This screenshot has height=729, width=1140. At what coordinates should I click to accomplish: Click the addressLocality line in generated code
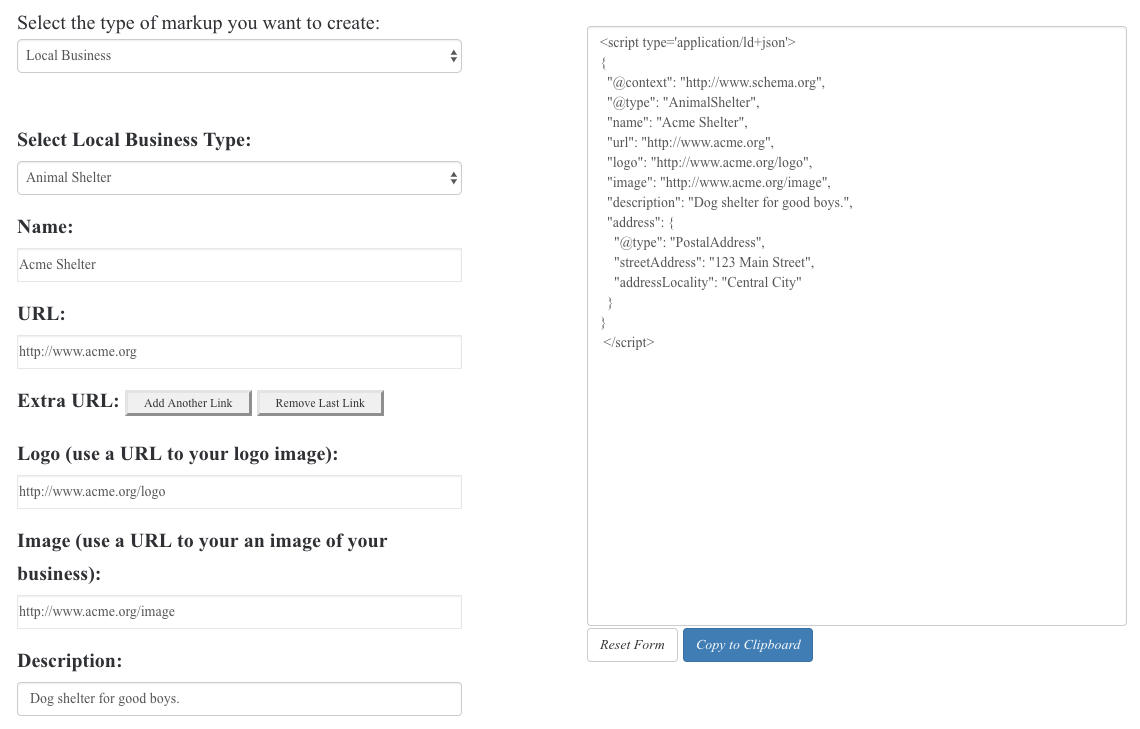pyautogui.click(x=708, y=283)
